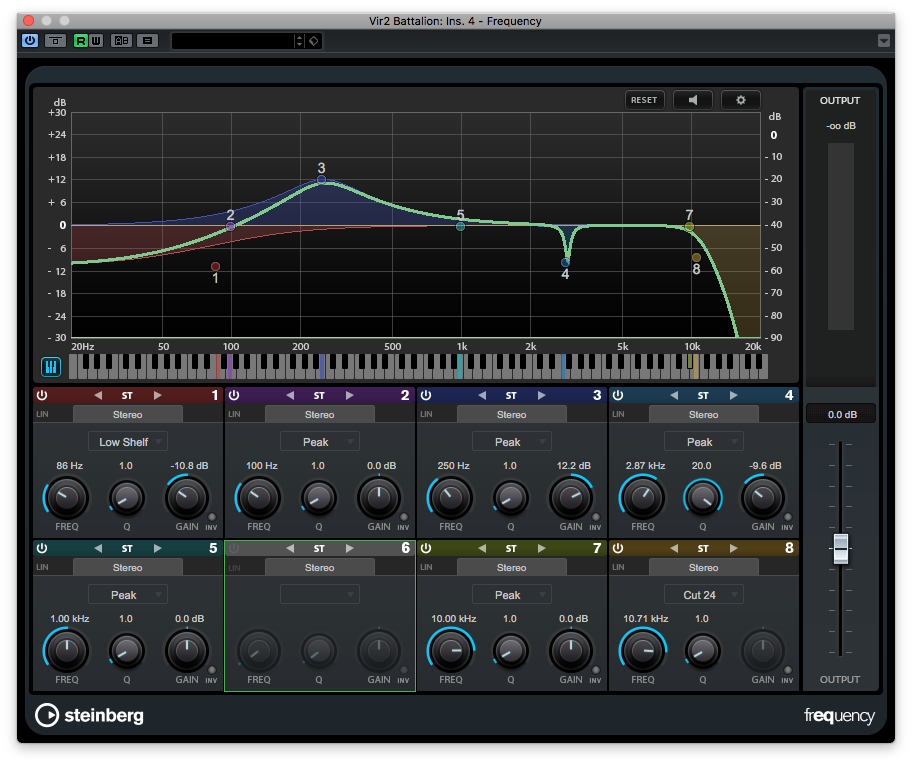Click band 1 red node in EQ graph

pyautogui.click(x=215, y=267)
